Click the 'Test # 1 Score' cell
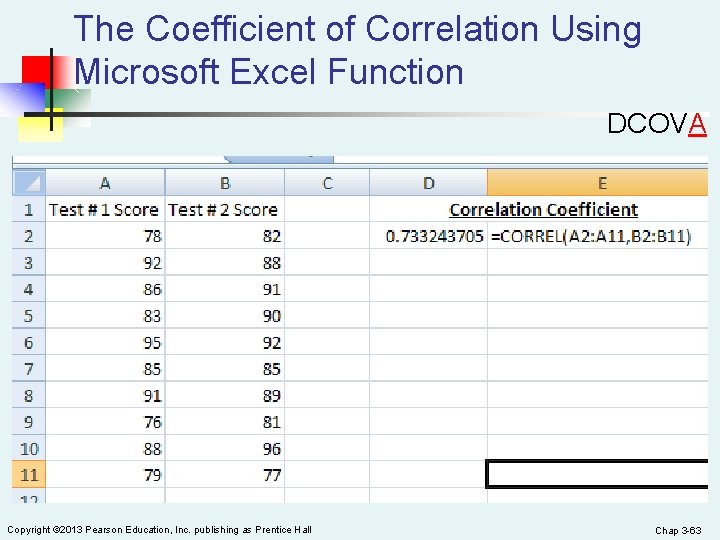 105,209
